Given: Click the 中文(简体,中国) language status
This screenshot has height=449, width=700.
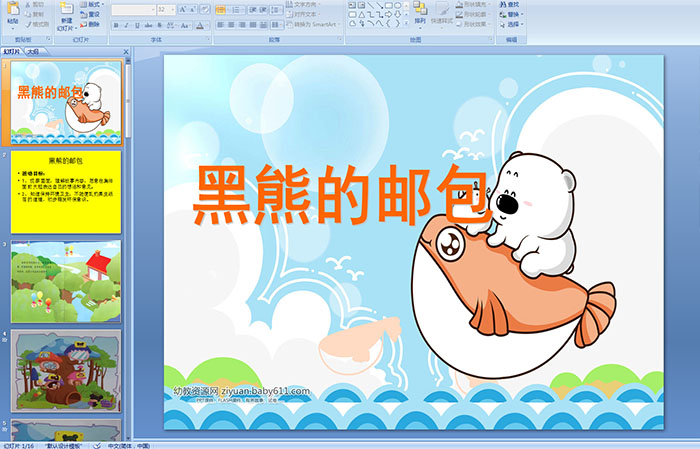Looking at the screenshot, I should (129, 445).
